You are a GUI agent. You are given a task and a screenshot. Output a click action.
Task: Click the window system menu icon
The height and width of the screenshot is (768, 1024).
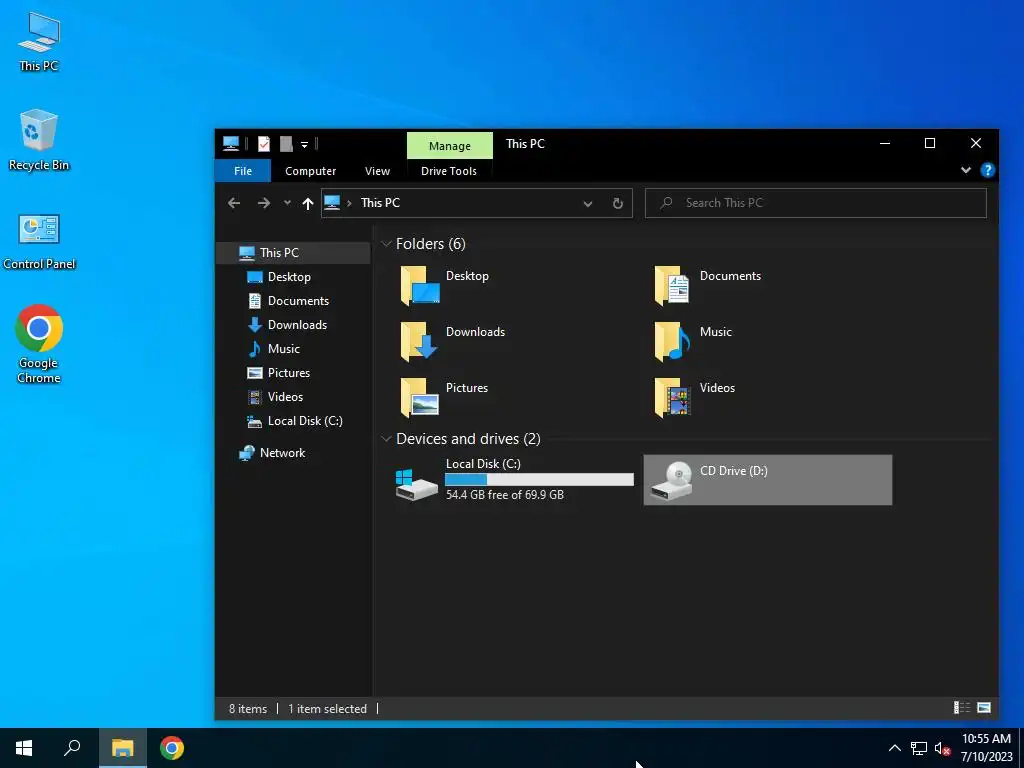point(231,144)
